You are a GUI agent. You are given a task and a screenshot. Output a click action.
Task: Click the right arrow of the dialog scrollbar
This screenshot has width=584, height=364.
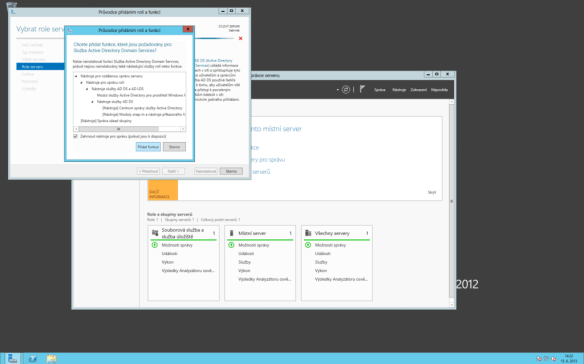183,129
